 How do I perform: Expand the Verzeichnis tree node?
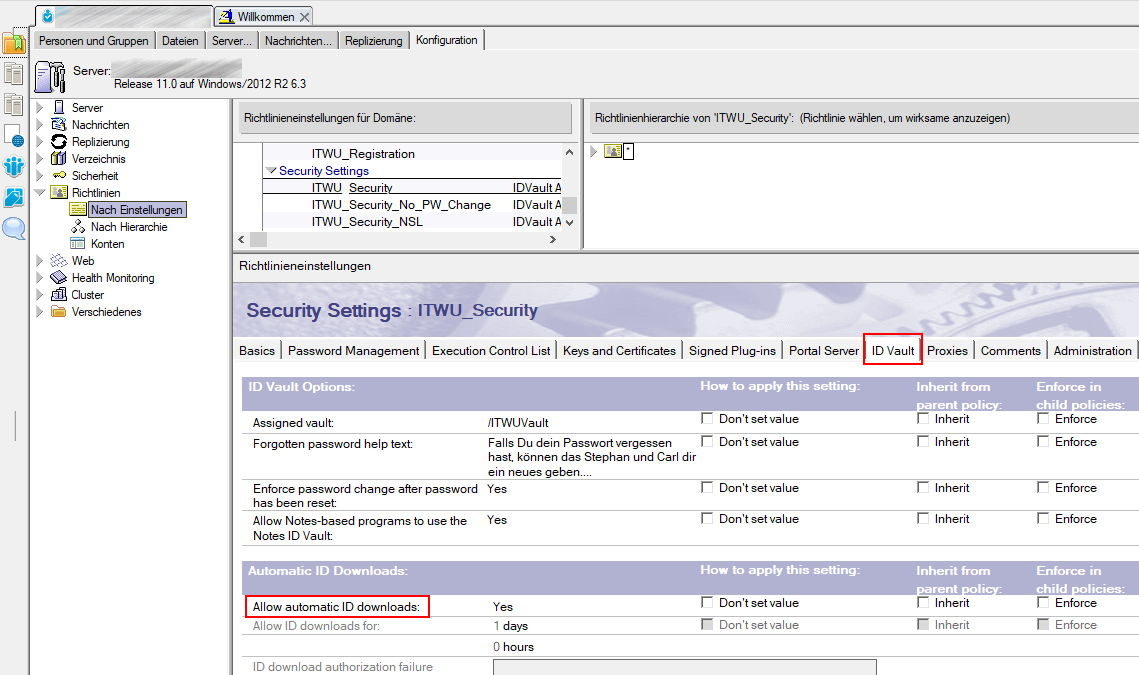point(40,158)
